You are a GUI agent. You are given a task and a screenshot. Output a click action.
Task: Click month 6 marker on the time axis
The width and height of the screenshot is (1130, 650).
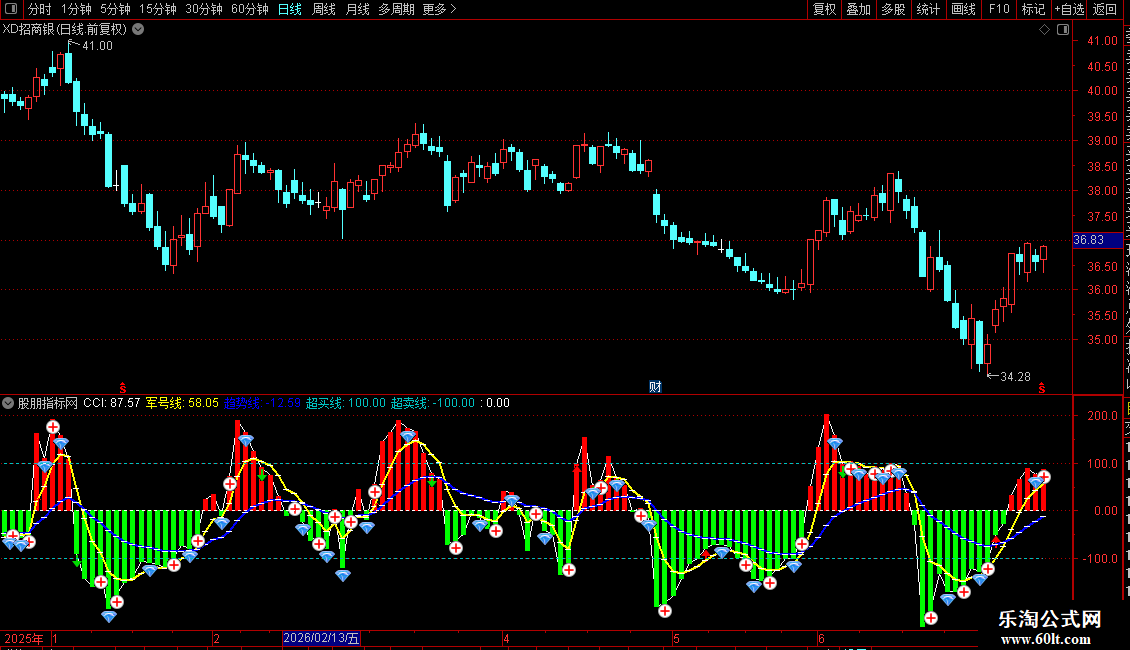tap(822, 638)
